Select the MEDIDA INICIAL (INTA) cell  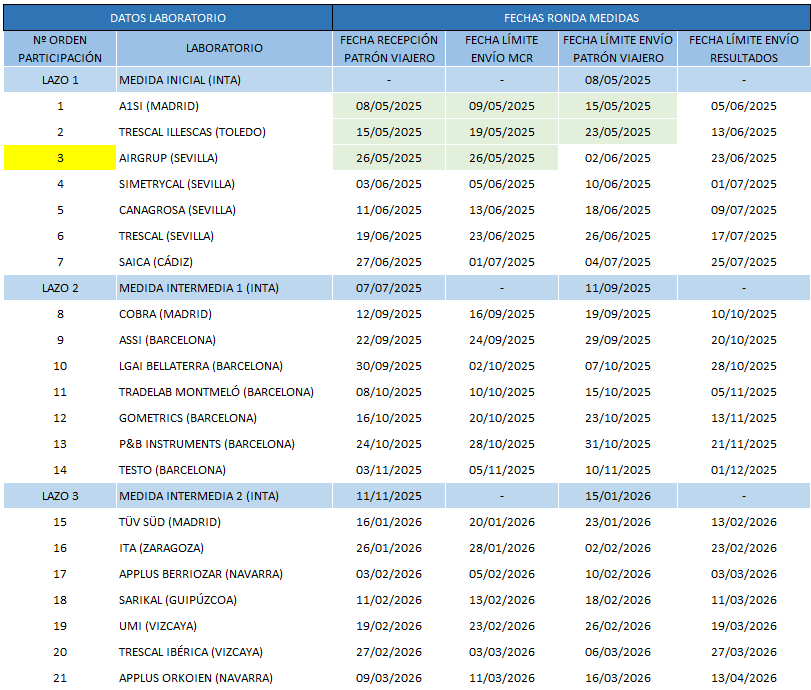[x=224, y=80]
